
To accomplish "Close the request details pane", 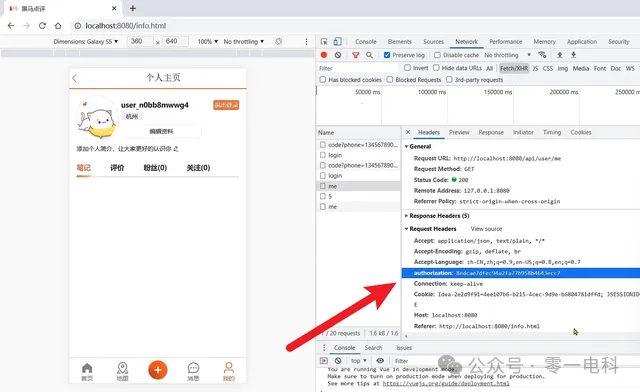I will (408, 132).
